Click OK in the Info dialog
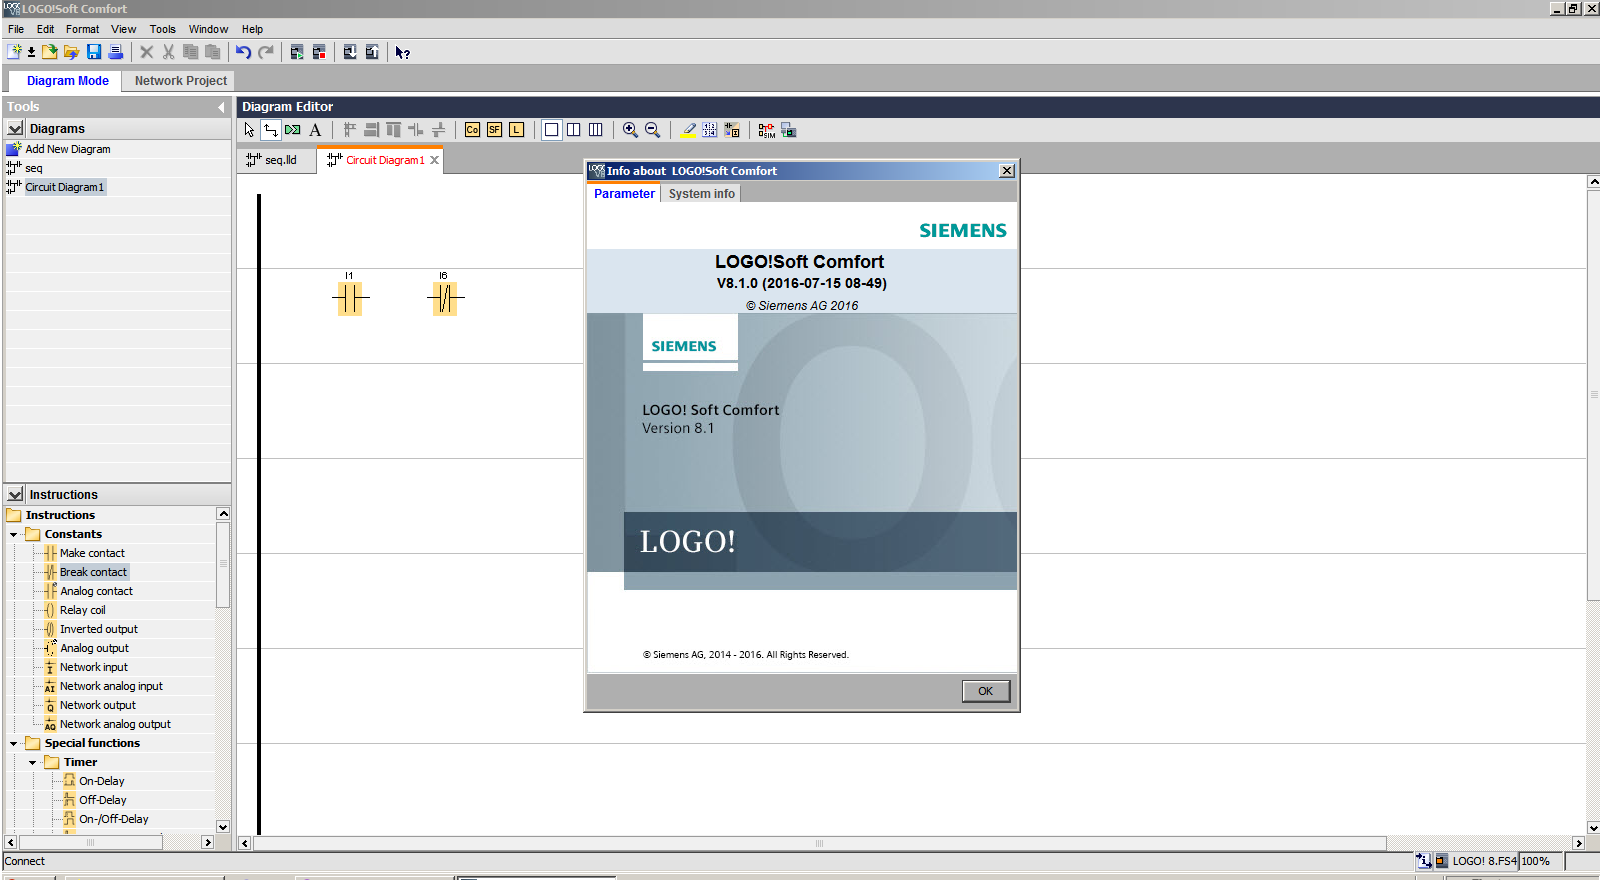 point(986,691)
